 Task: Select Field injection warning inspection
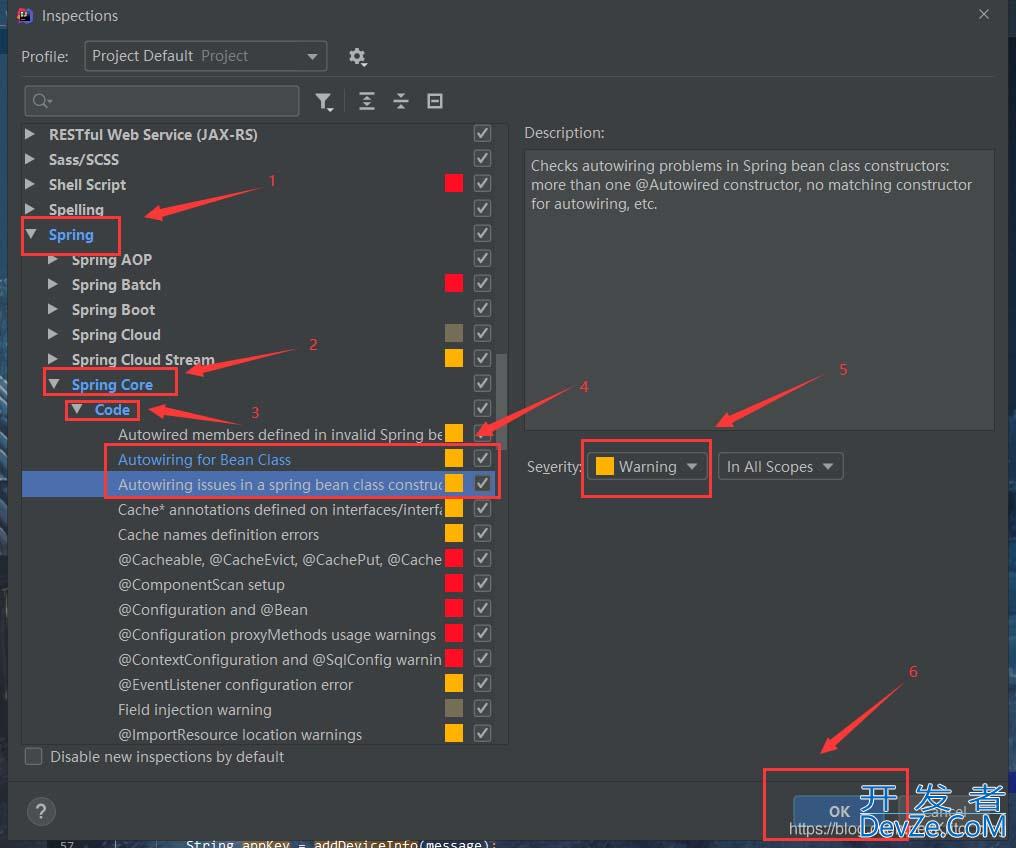tap(194, 710)
